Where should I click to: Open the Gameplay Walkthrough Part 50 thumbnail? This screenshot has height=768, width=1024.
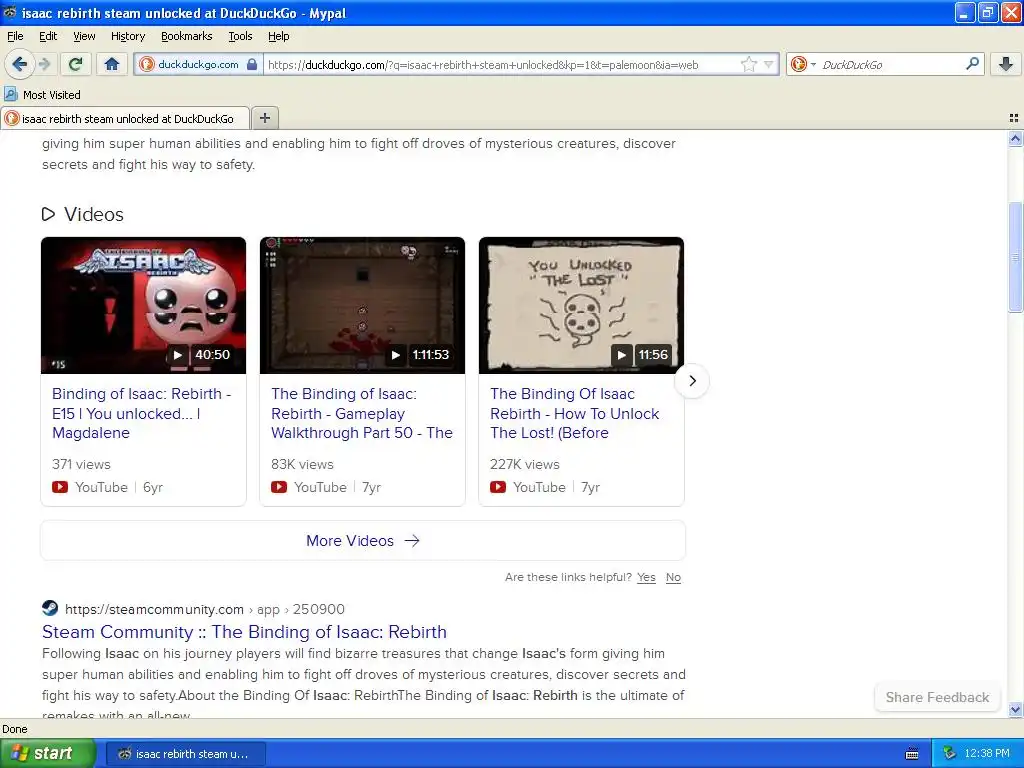[x=362, y=306]
